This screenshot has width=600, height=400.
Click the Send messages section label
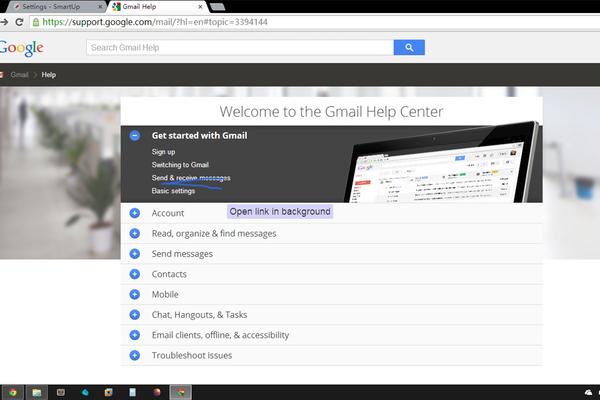182,254
